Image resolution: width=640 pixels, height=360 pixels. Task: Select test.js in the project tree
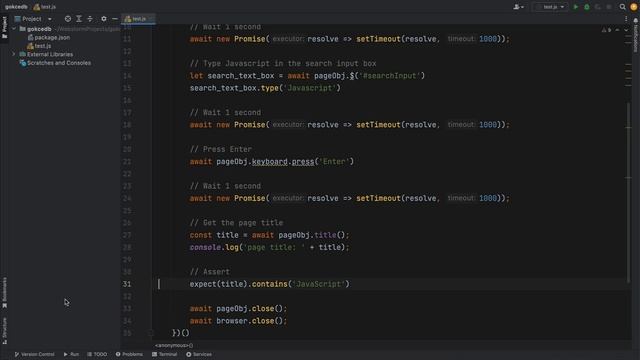click(x=39, y=46)
